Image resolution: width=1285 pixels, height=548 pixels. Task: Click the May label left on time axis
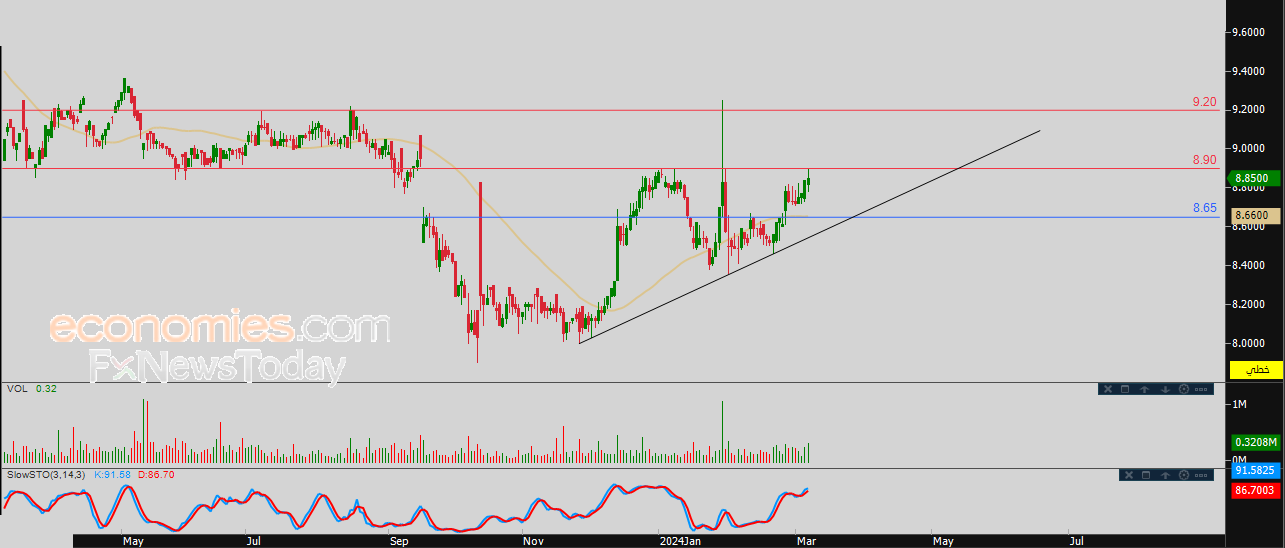pos(133,541)
